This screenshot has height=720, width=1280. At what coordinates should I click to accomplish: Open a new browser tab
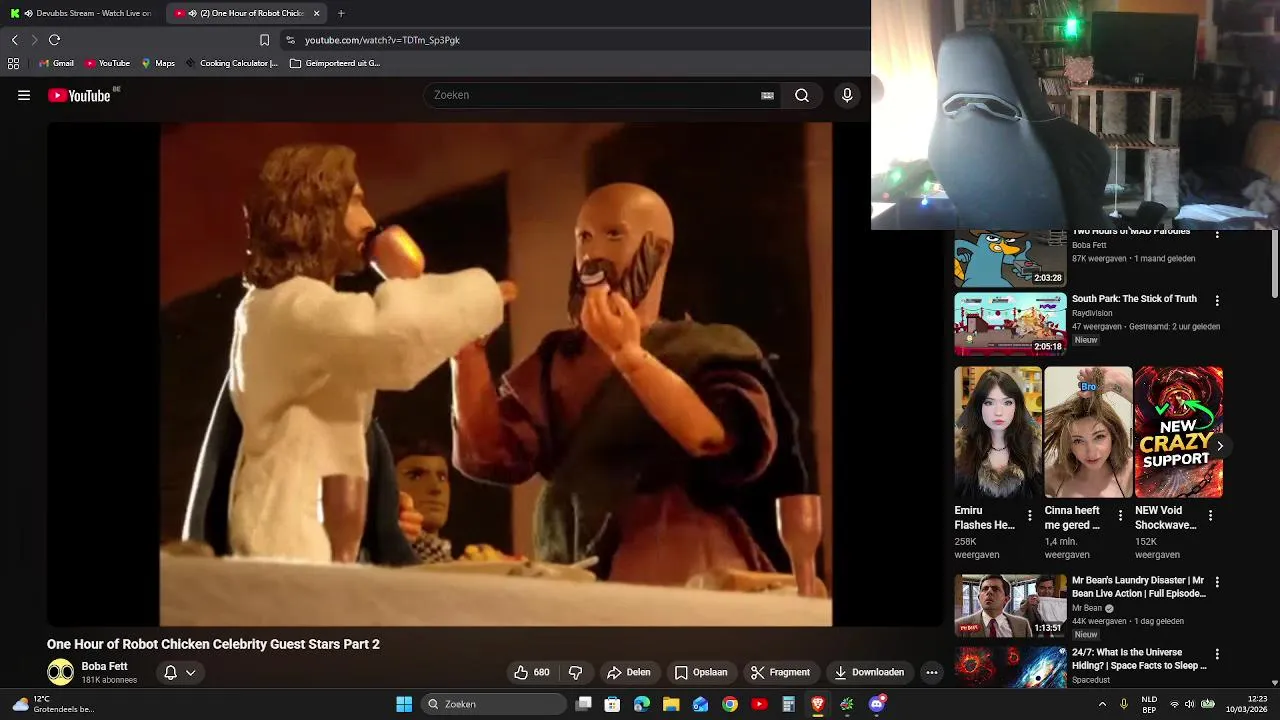tap(341, 13)
